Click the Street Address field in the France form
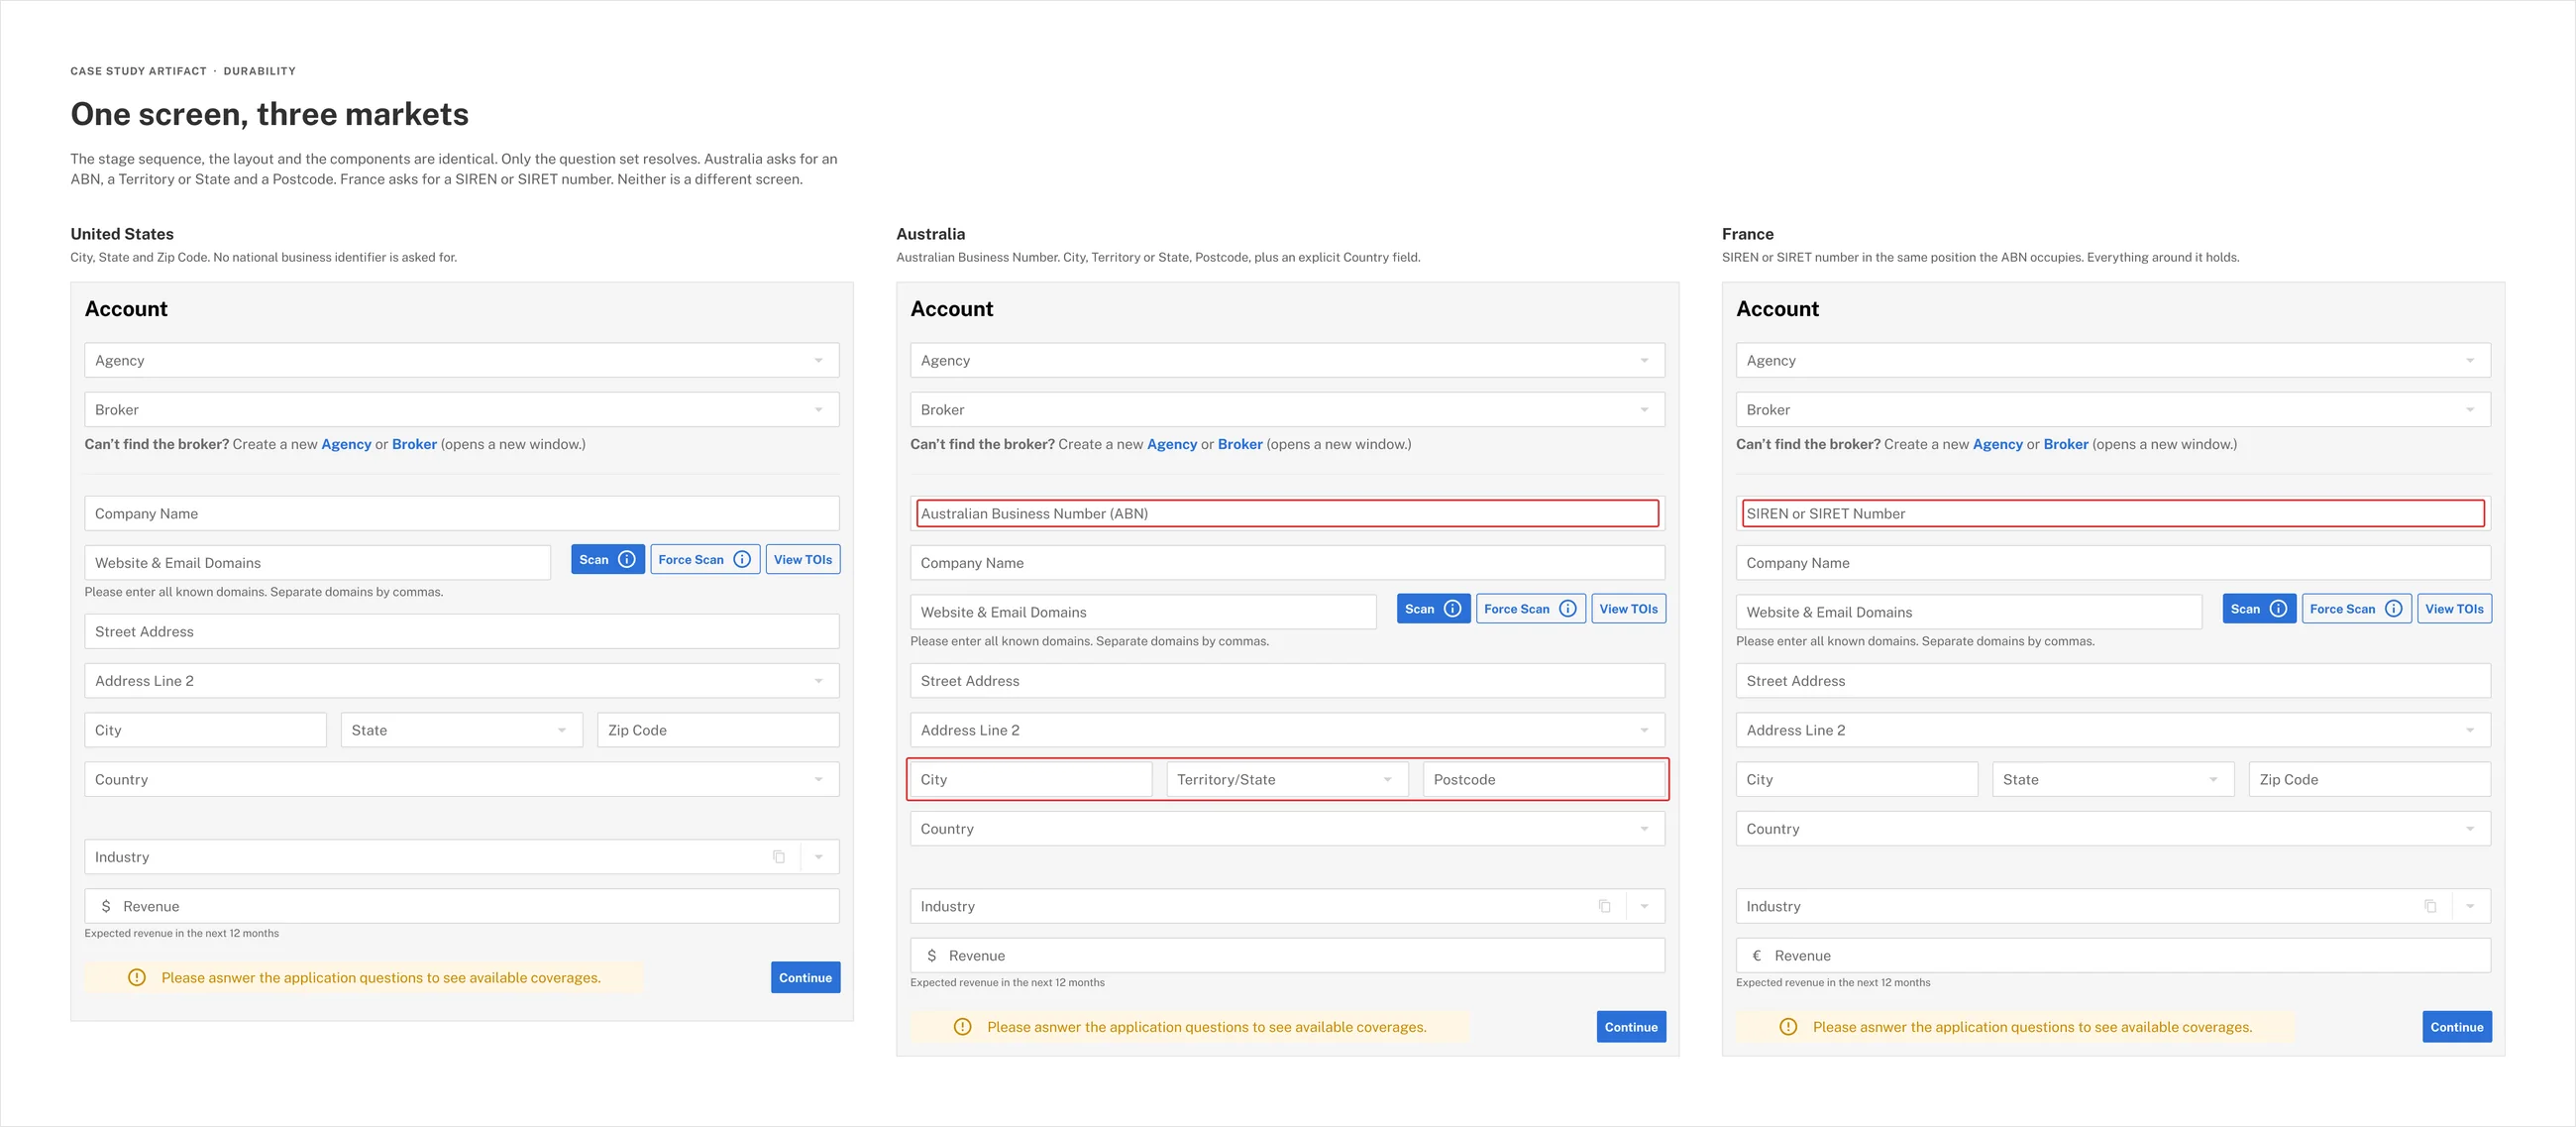 click(2114, 681)
